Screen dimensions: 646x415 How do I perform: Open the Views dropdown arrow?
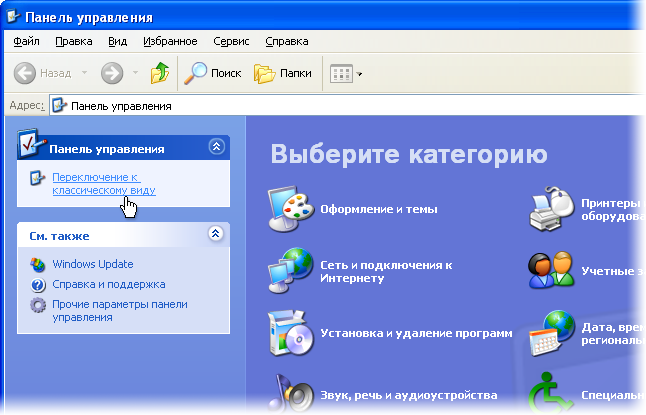[359, 74]
